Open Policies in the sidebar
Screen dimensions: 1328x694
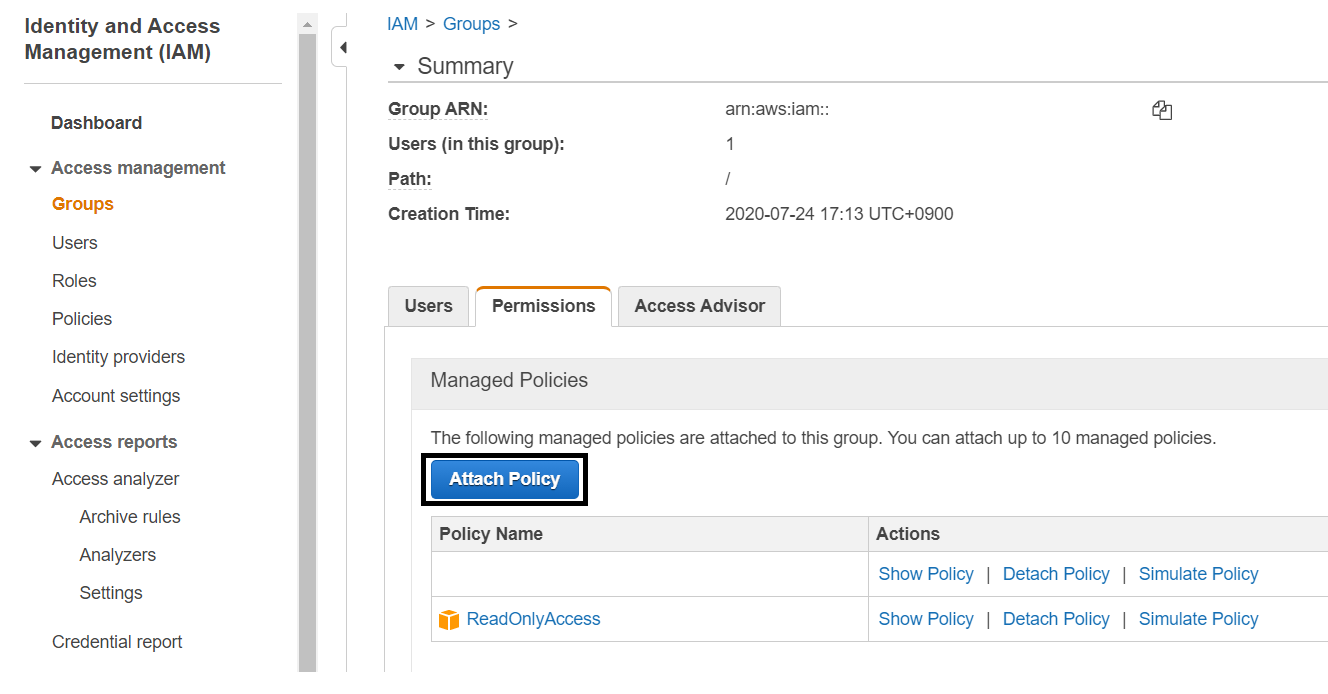pyautogui.click(x=82, y=319)
